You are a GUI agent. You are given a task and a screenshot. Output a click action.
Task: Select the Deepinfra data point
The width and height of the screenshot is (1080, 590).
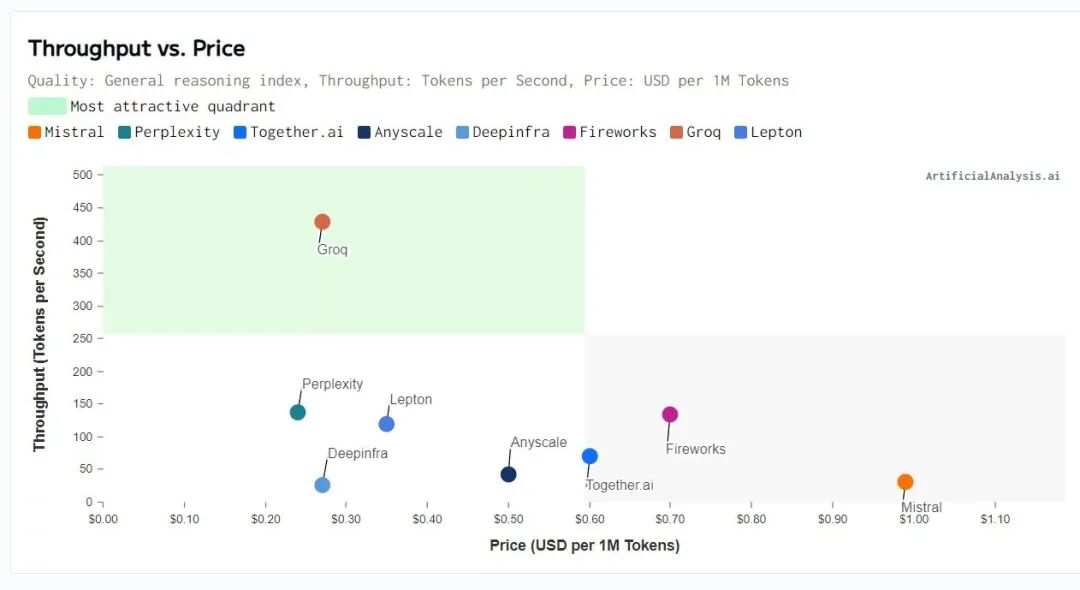point(322,485)
